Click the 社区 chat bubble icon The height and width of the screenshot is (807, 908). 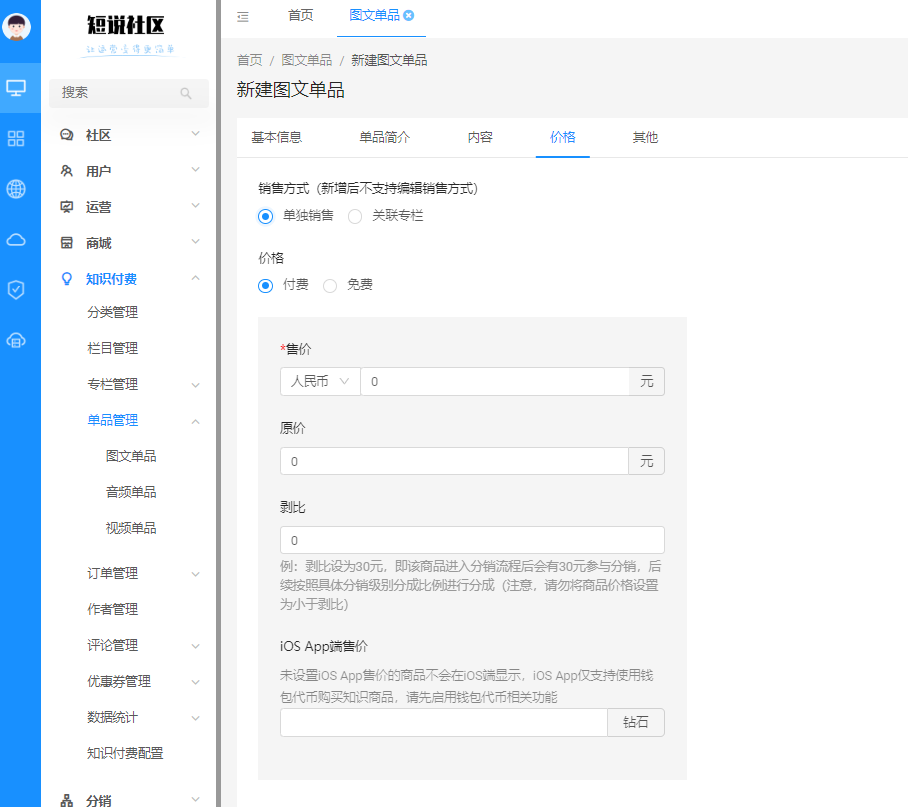(67, 135)
